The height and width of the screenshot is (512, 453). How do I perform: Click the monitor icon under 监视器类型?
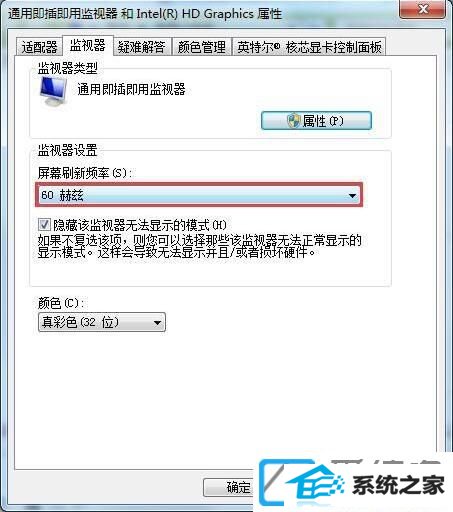(x=53, y=91)
